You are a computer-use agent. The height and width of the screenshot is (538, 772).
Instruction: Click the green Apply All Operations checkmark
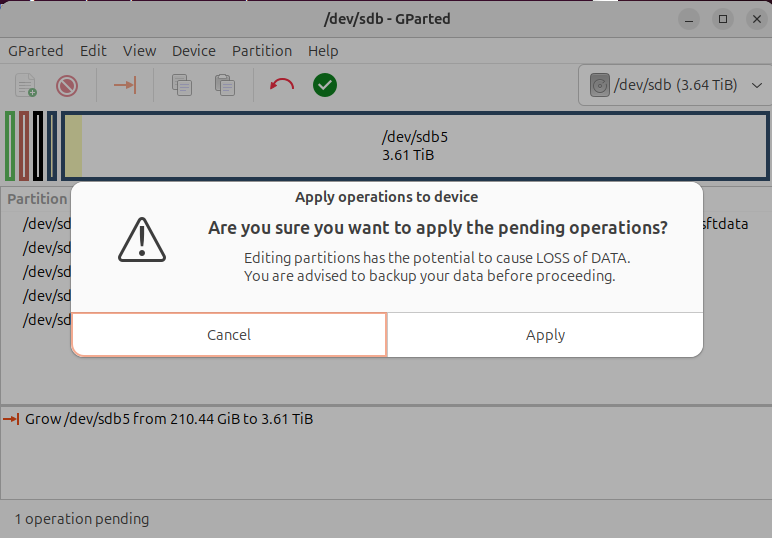325,85
